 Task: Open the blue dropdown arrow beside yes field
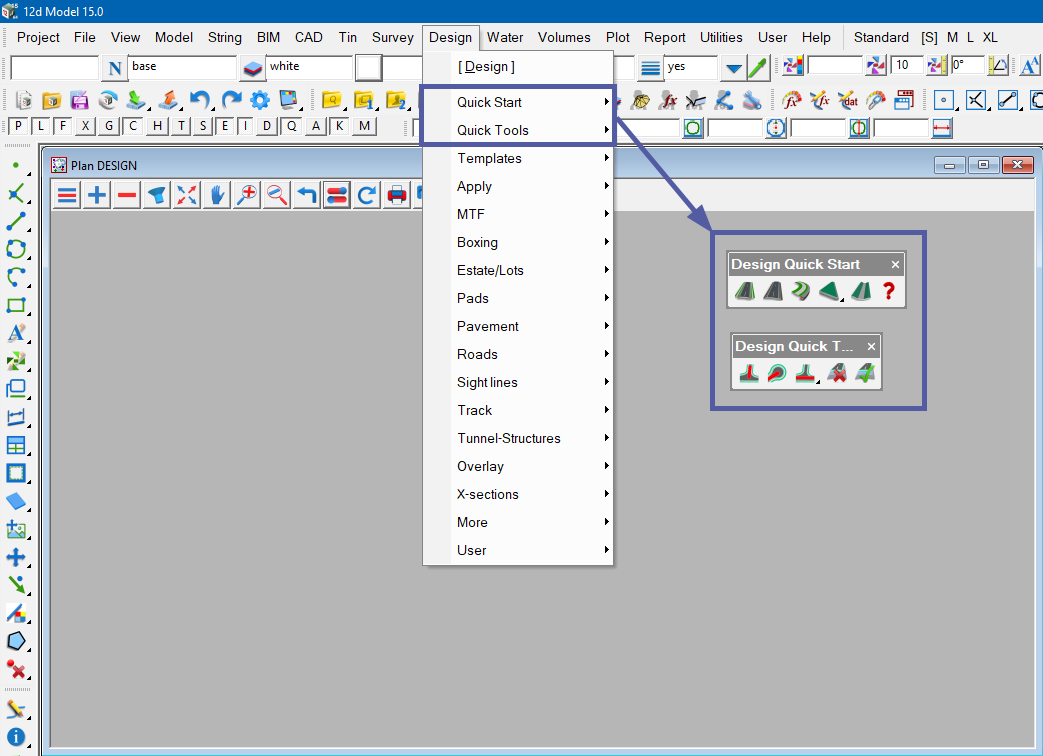[x=733, y=68]
